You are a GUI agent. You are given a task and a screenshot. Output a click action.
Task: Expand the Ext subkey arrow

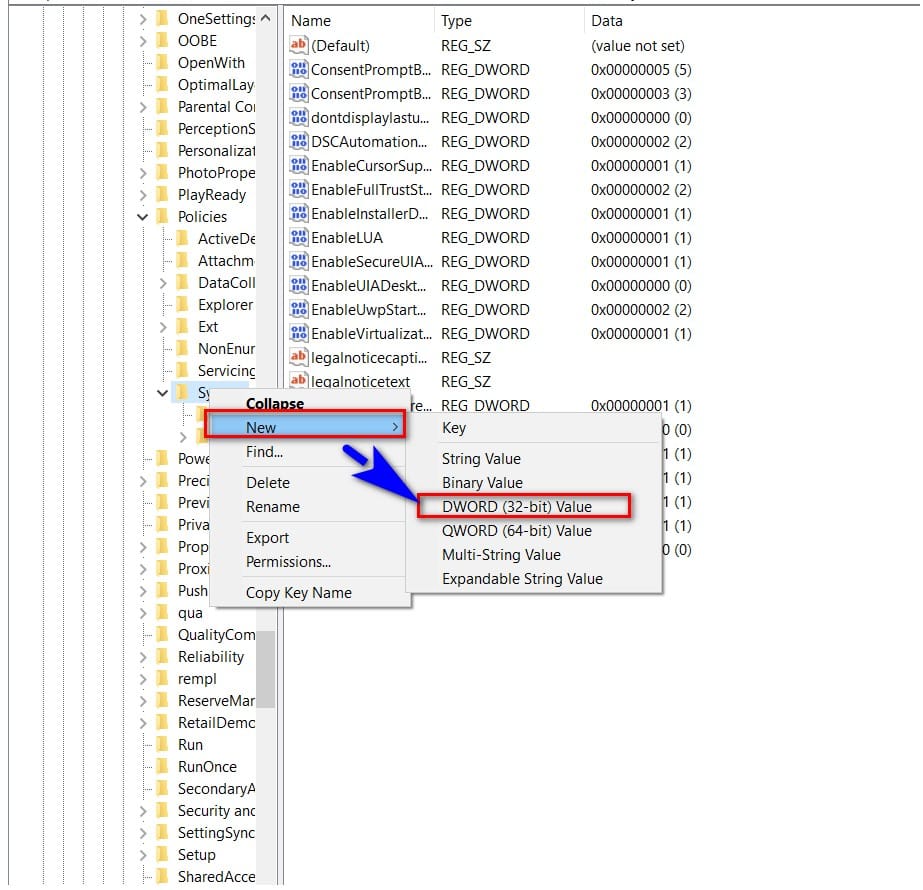pos(163,327)
